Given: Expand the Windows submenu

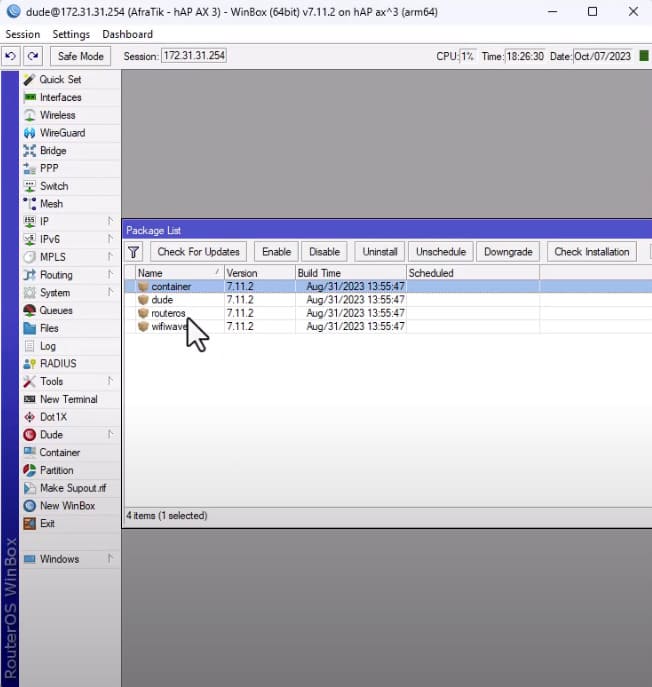Looking at the screenshot, I should tap(110, 559).
